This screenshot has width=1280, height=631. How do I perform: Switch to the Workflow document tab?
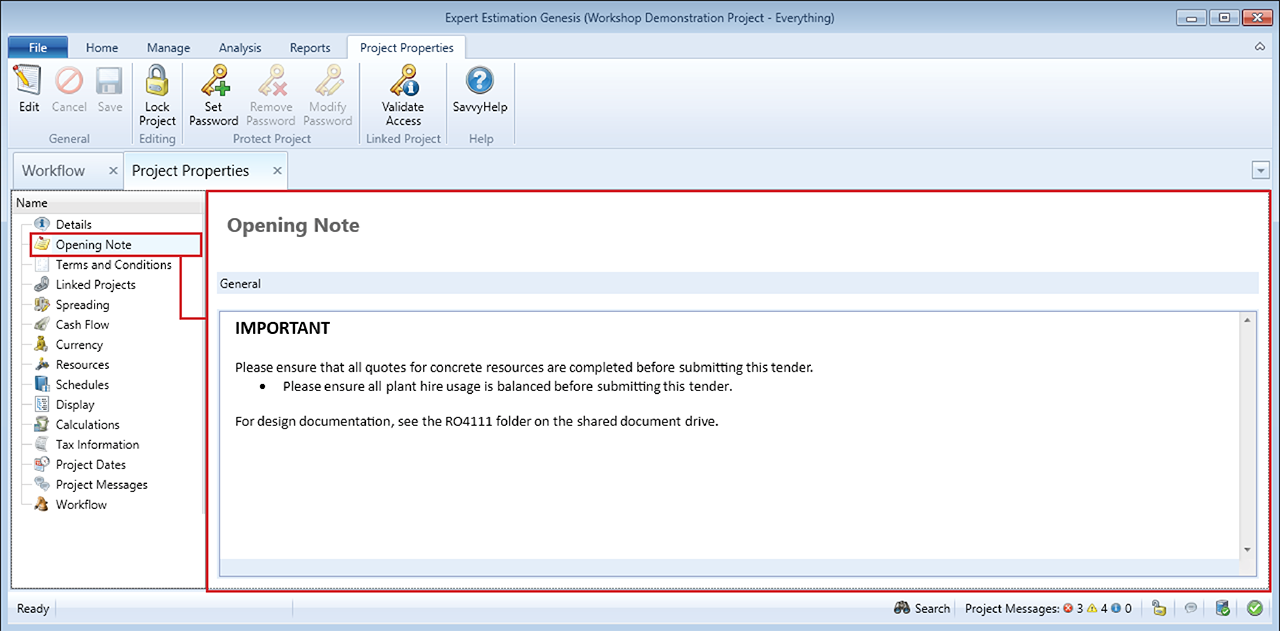click(54, 171)
